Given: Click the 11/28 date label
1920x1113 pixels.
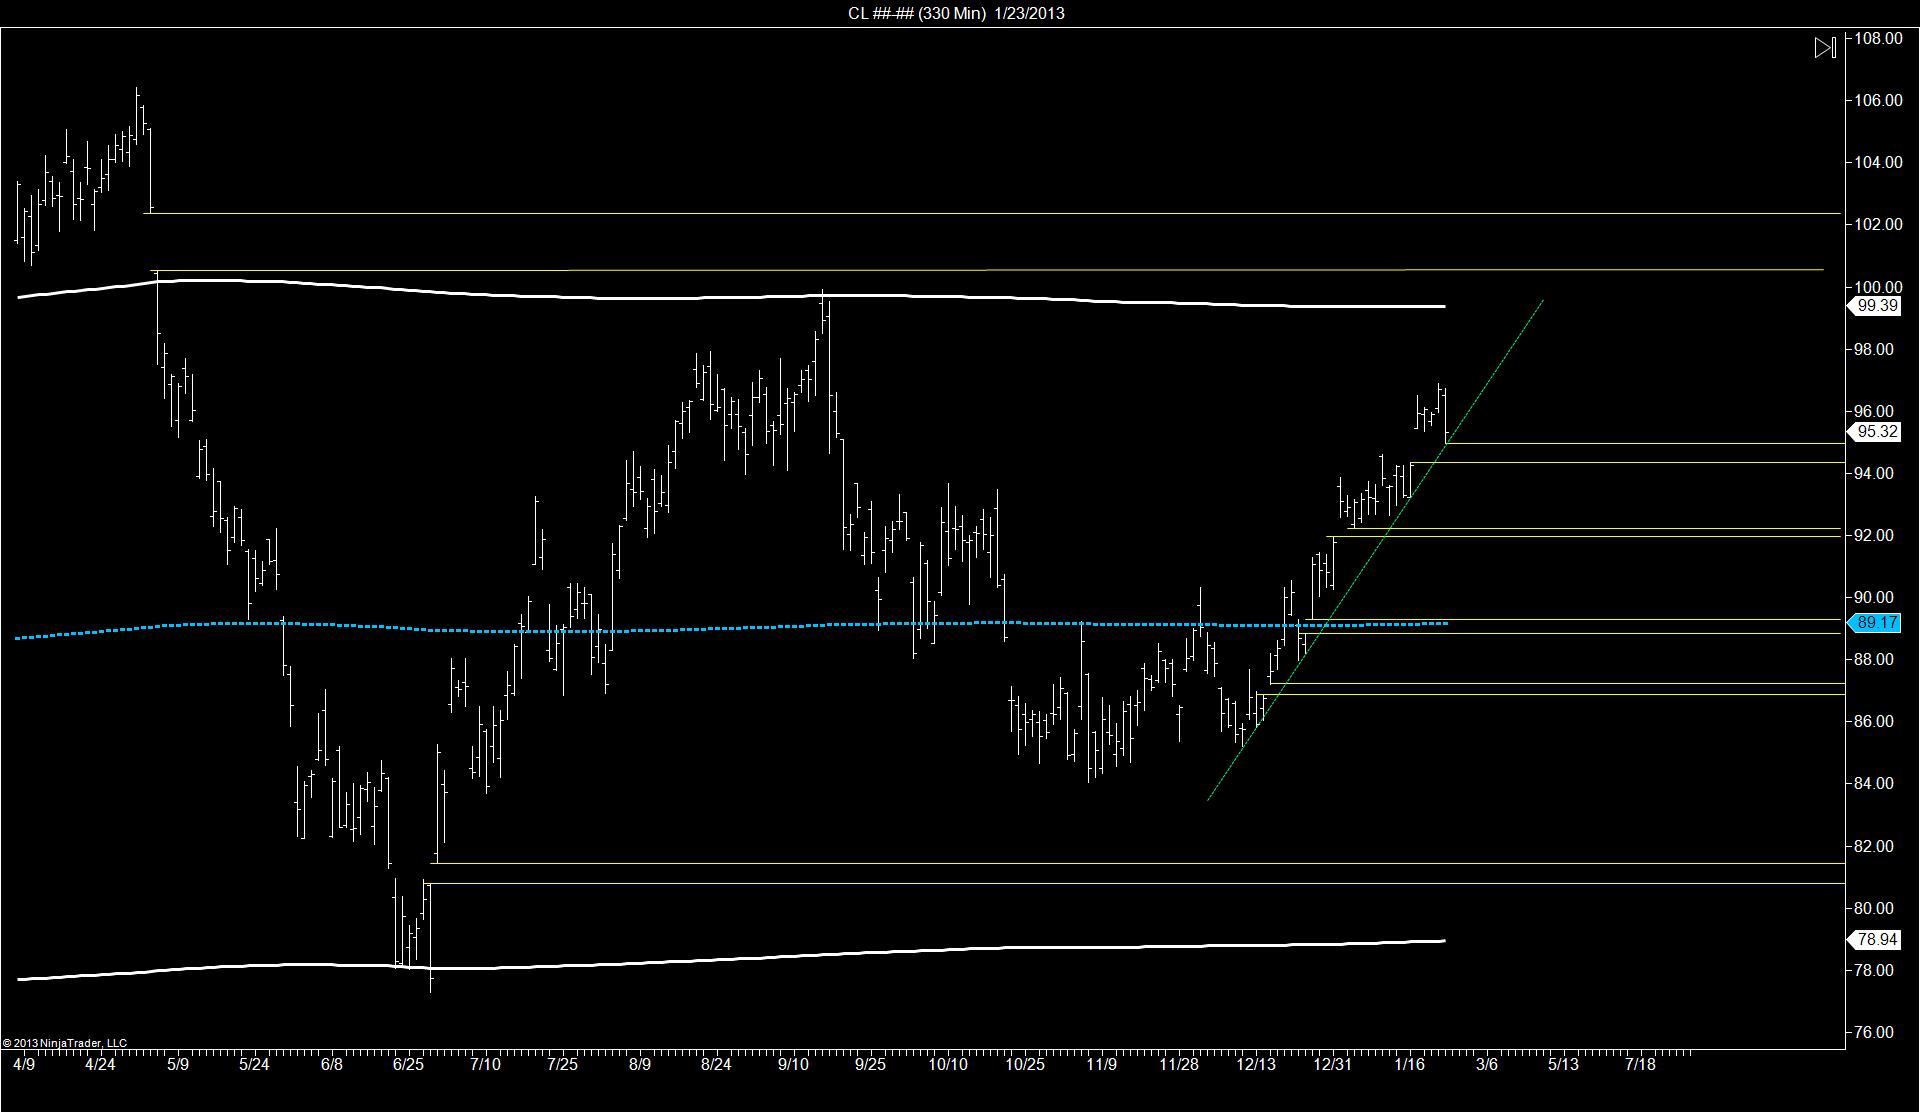Looking at the screenshot, I should coord(1179,1064).
